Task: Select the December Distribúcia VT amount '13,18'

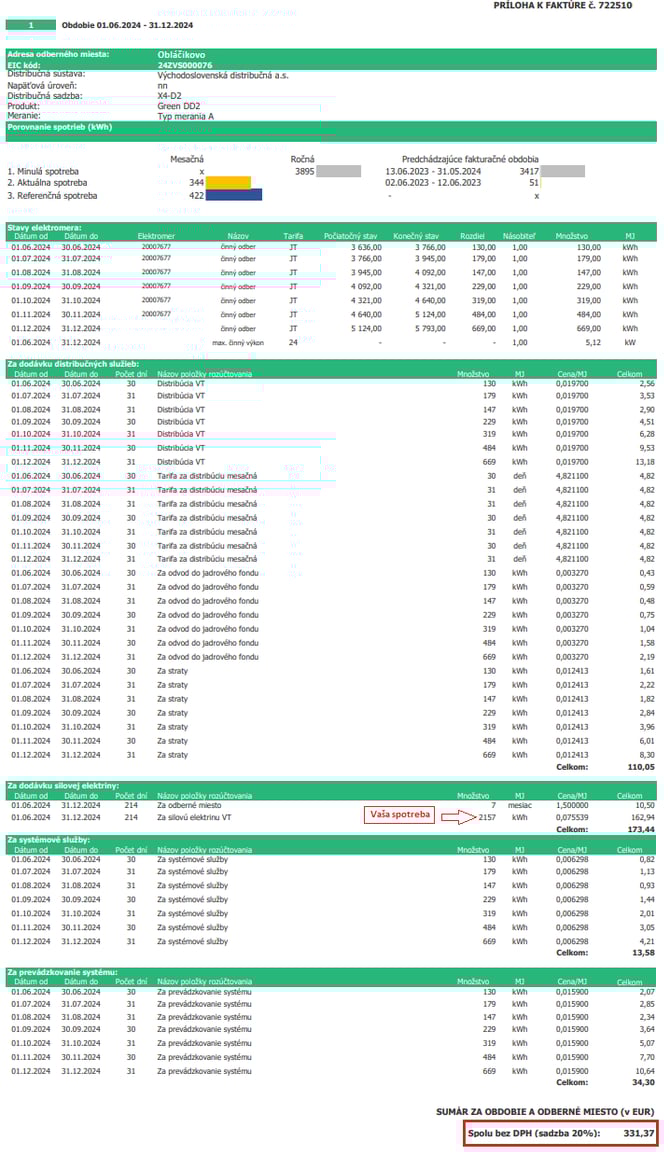Action: [x=645, y=462]
